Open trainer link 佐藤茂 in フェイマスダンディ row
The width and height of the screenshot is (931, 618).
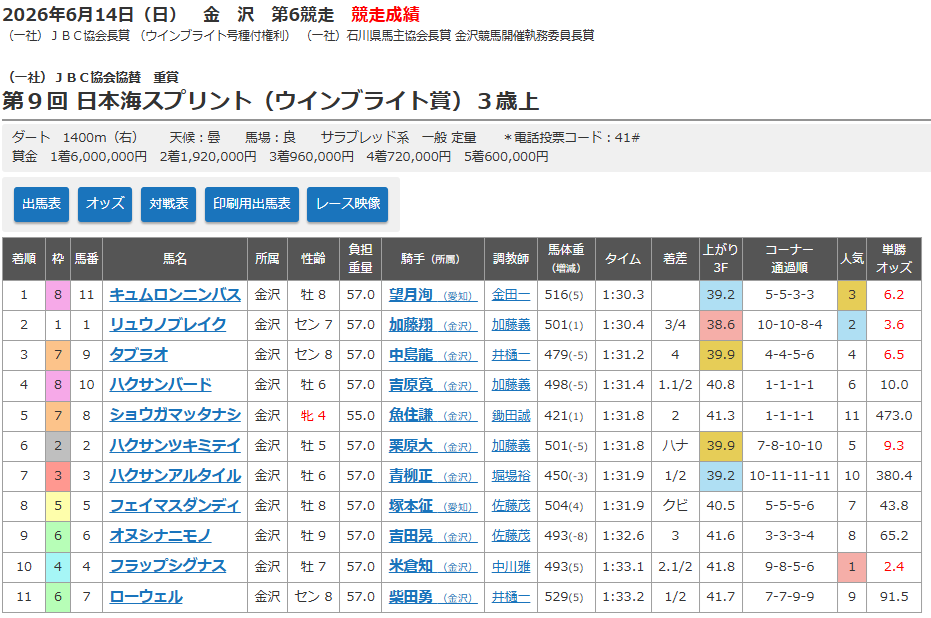511,506
